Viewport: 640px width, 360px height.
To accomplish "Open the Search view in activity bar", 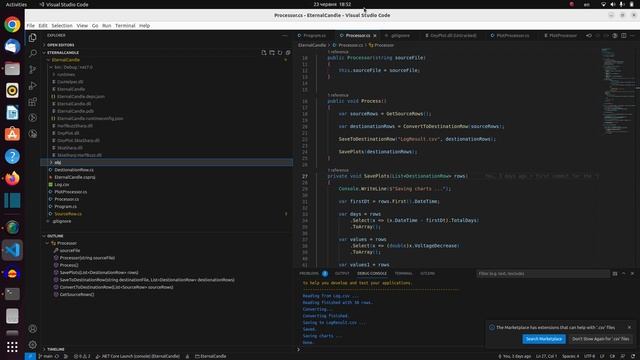I will (33, 53).
